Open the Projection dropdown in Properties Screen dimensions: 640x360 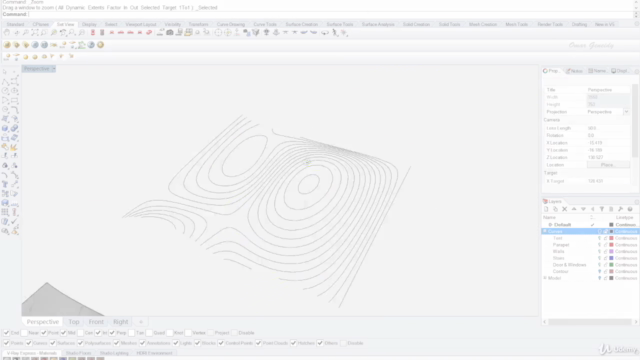[626, 112]
